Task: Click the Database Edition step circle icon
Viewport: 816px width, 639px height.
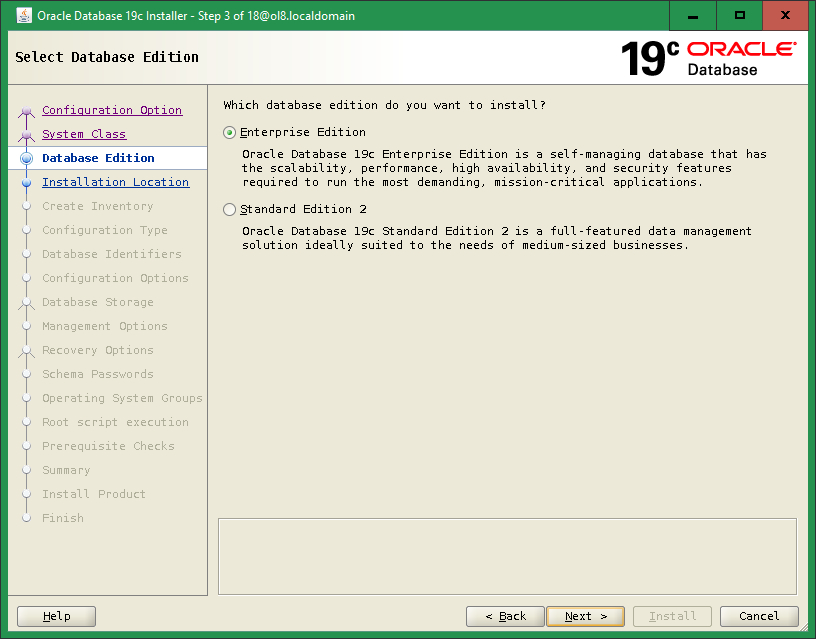Action: pos(27,158)
